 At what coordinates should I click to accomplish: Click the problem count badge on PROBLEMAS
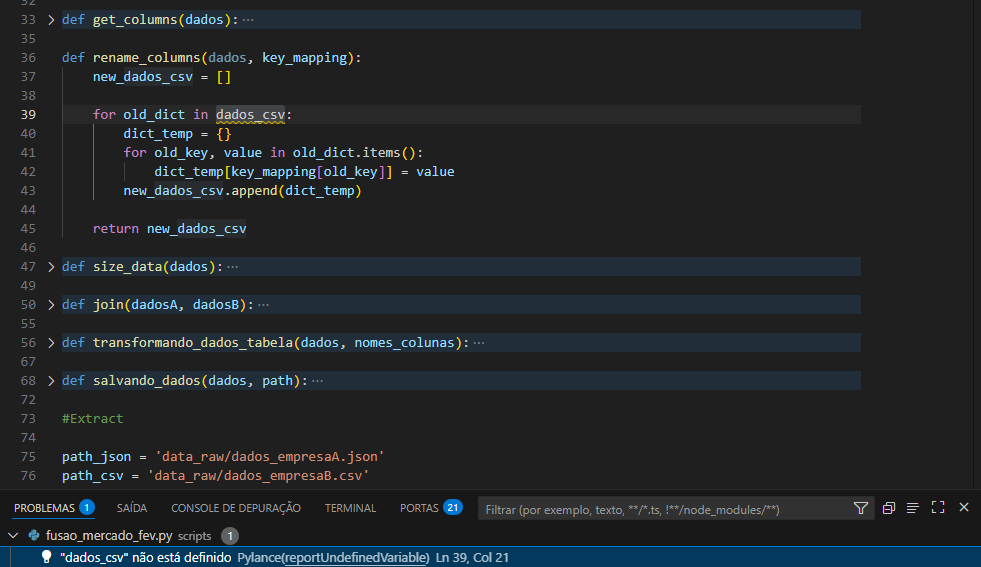(87, 508)
